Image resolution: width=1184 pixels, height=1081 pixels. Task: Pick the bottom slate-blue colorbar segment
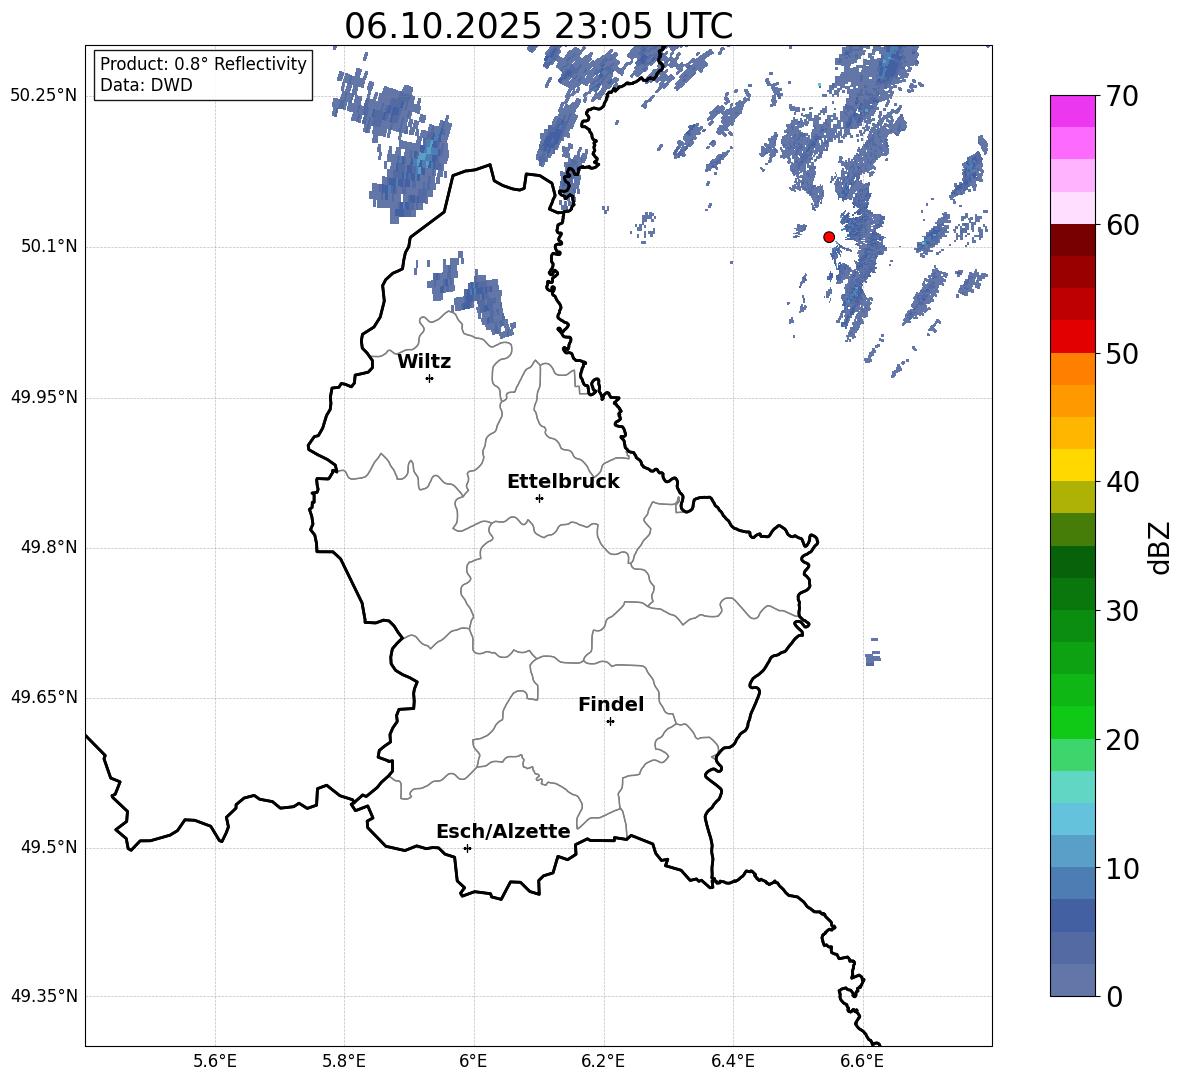[x=1073, y=980]
